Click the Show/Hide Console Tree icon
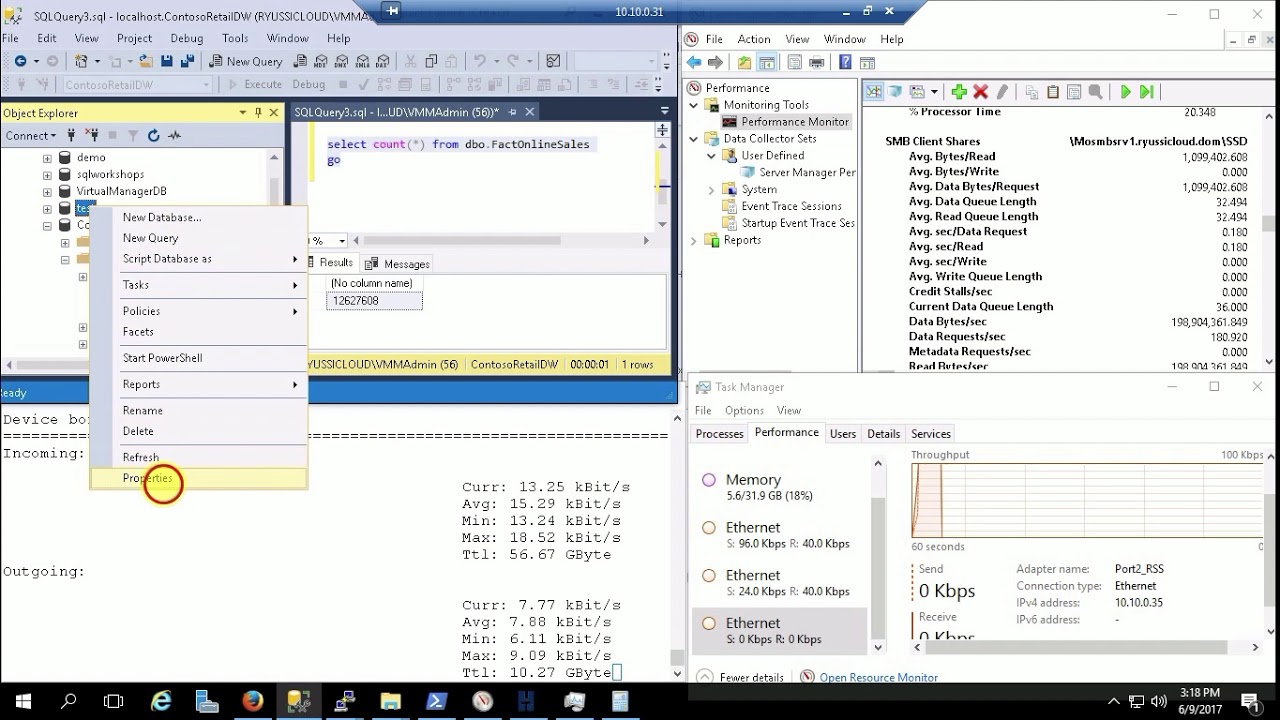 (x=766, y=62)
